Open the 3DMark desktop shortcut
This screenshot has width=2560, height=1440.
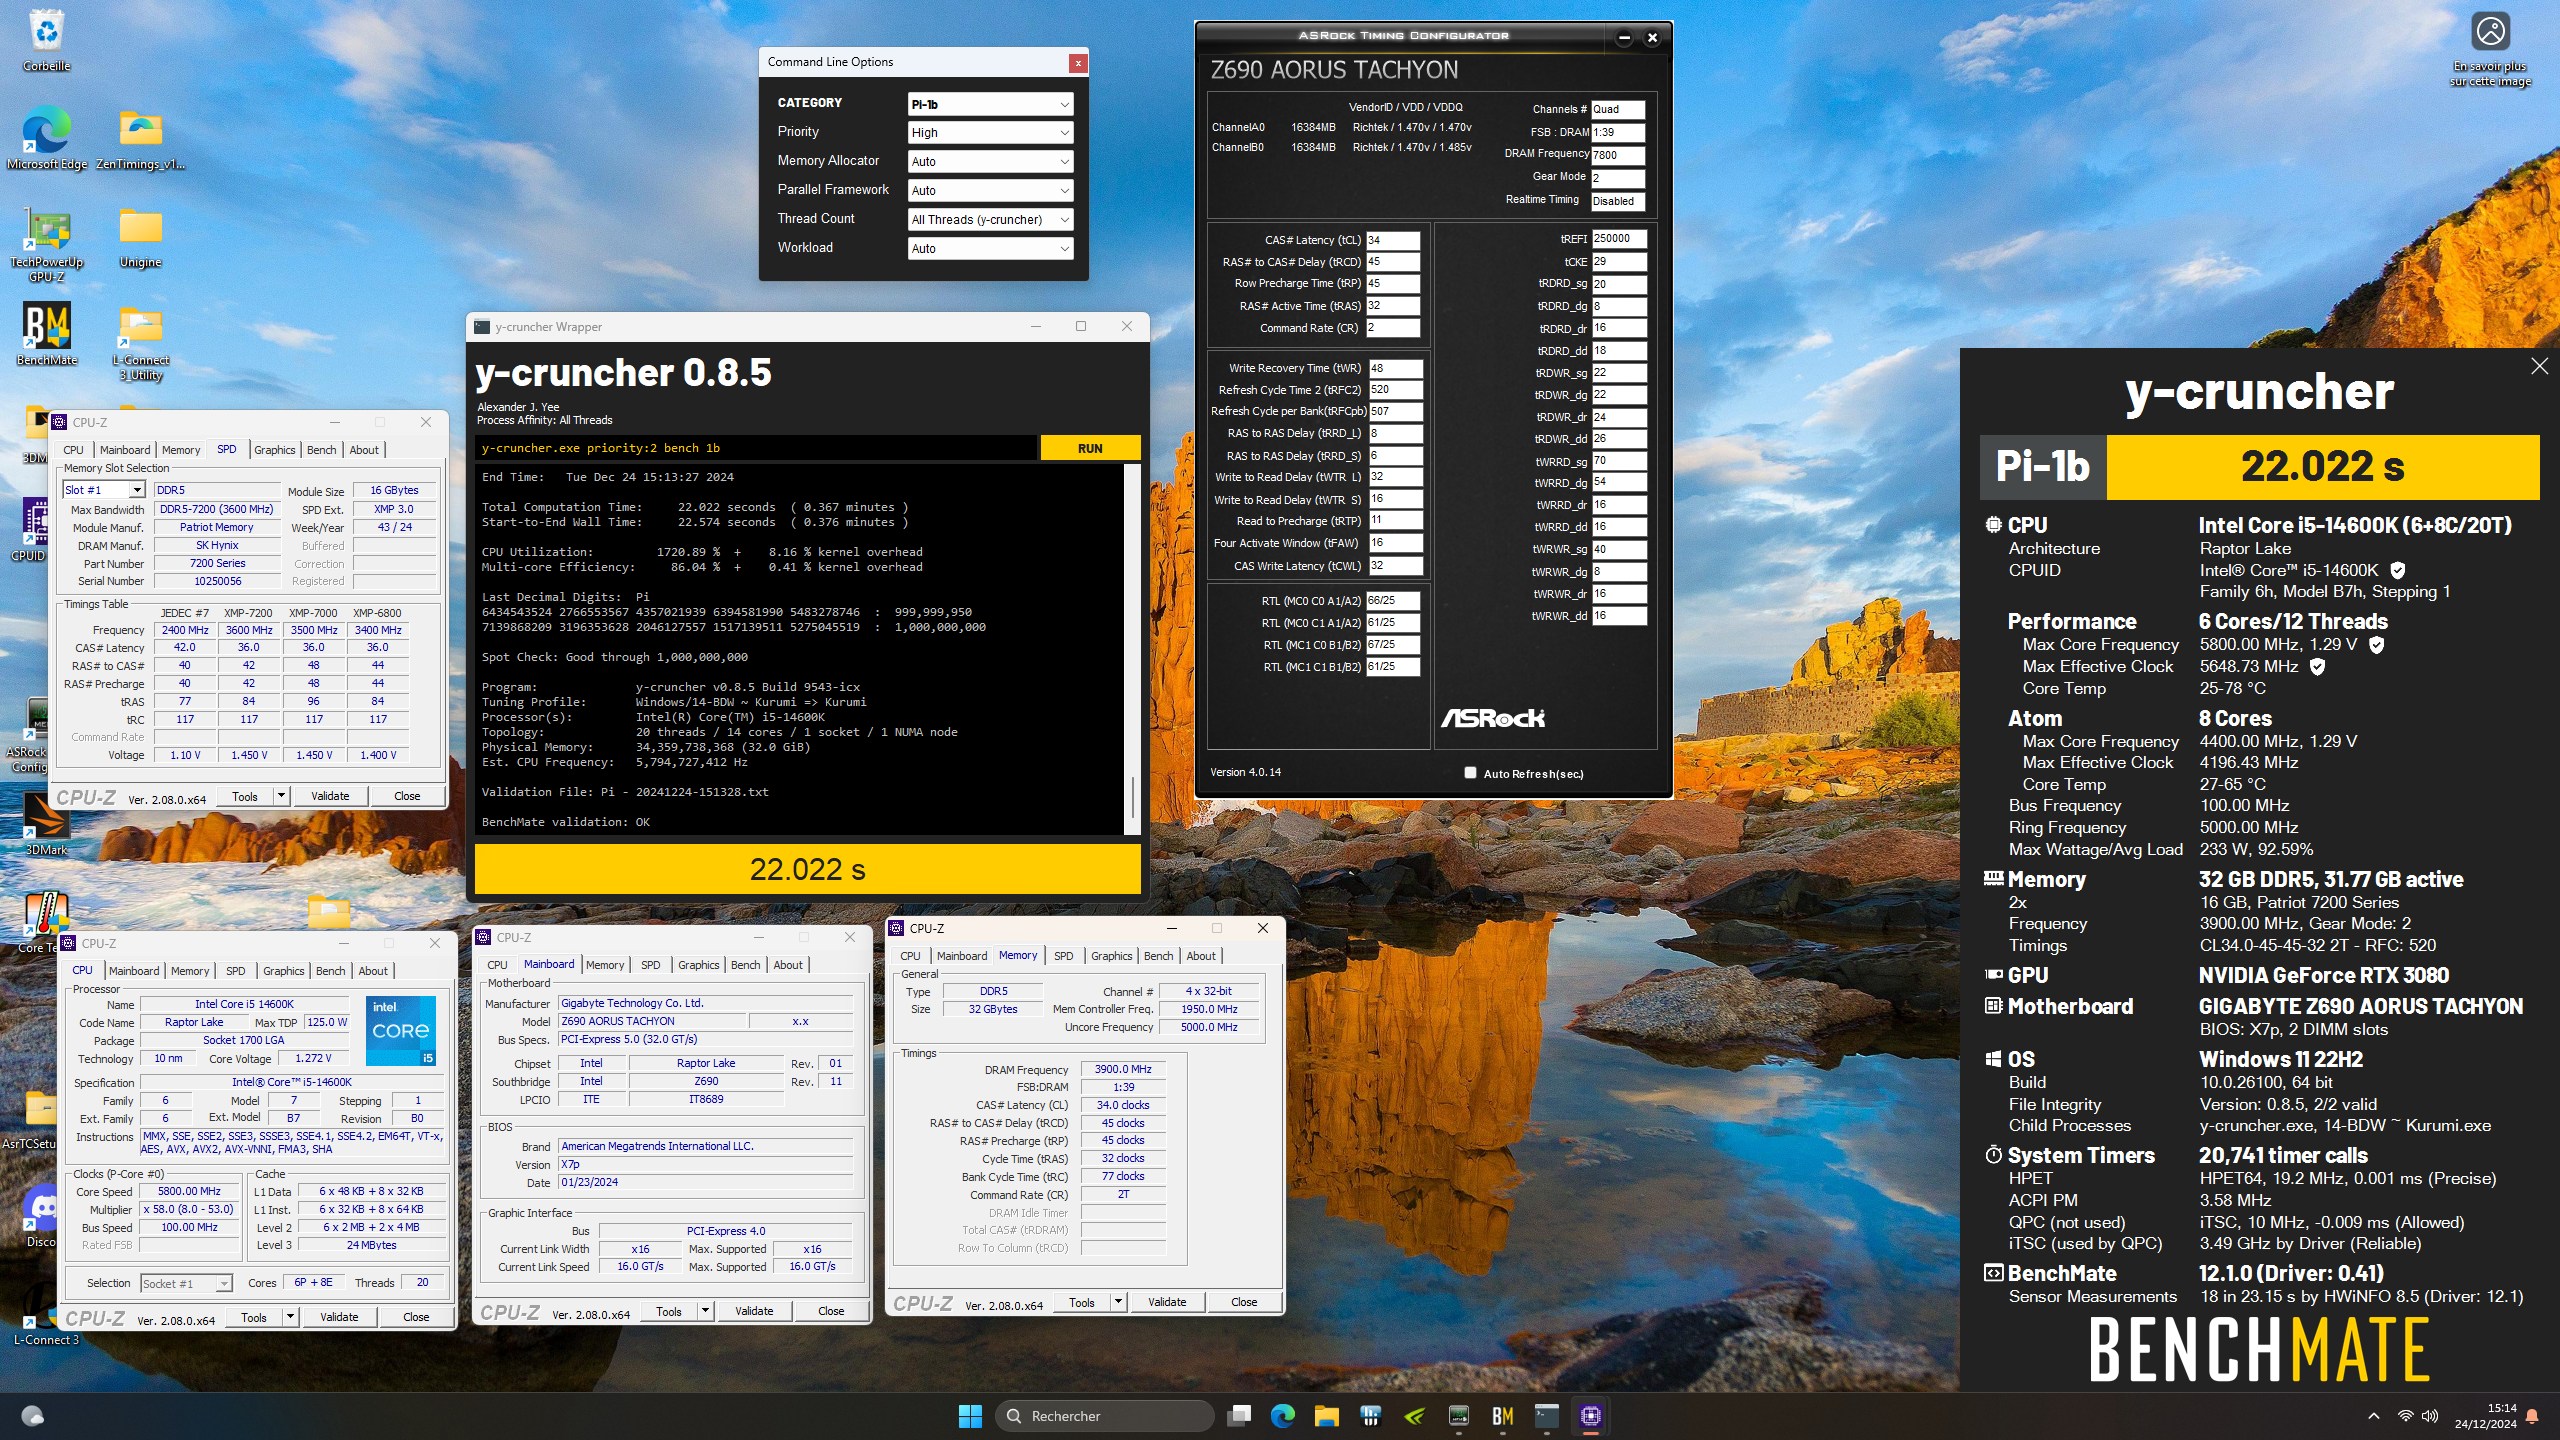46,822
